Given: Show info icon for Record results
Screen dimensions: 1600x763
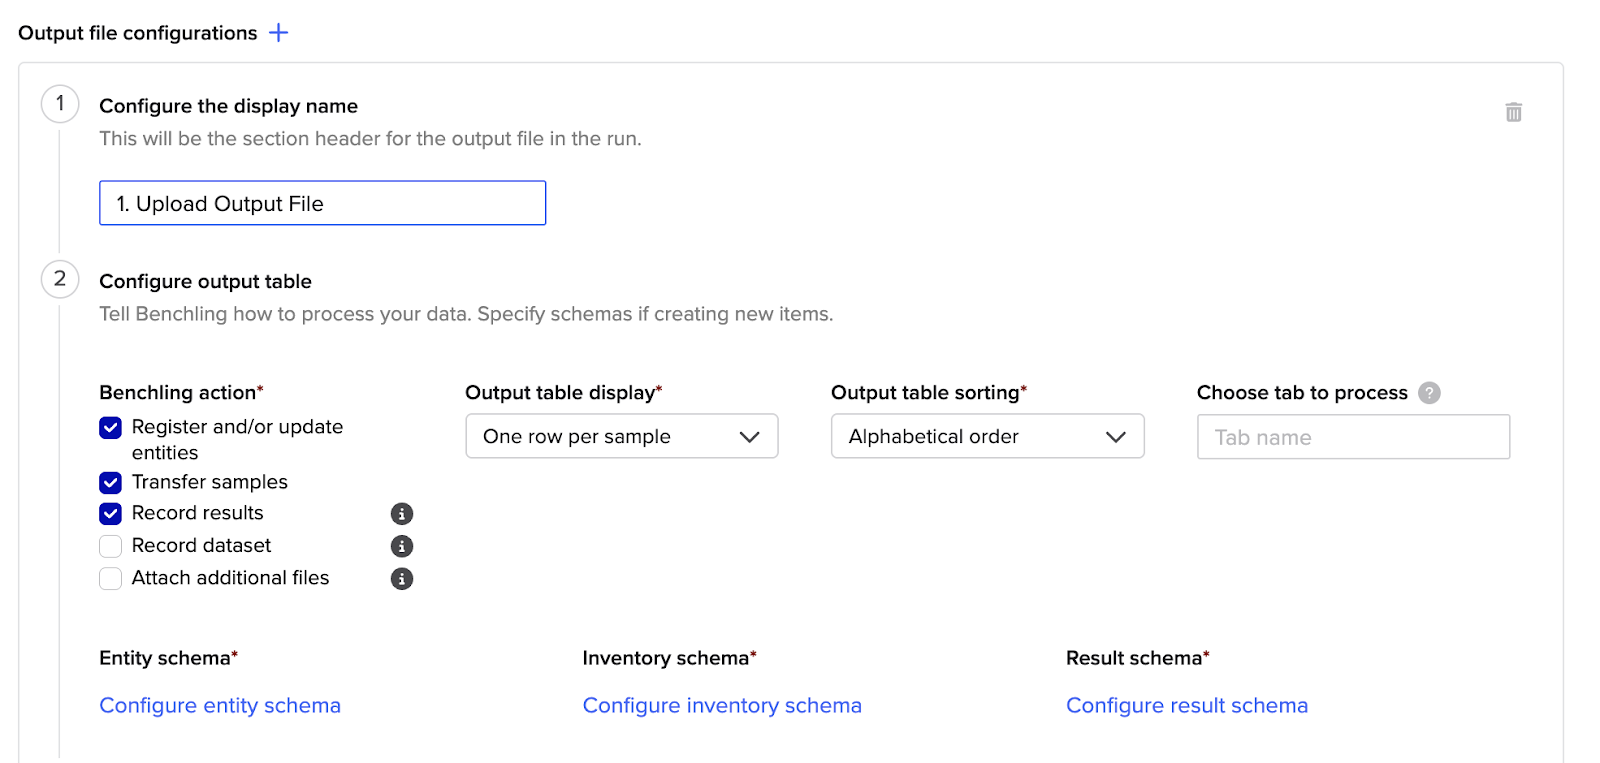Looking at the screenshot, I should coord(402,514).
